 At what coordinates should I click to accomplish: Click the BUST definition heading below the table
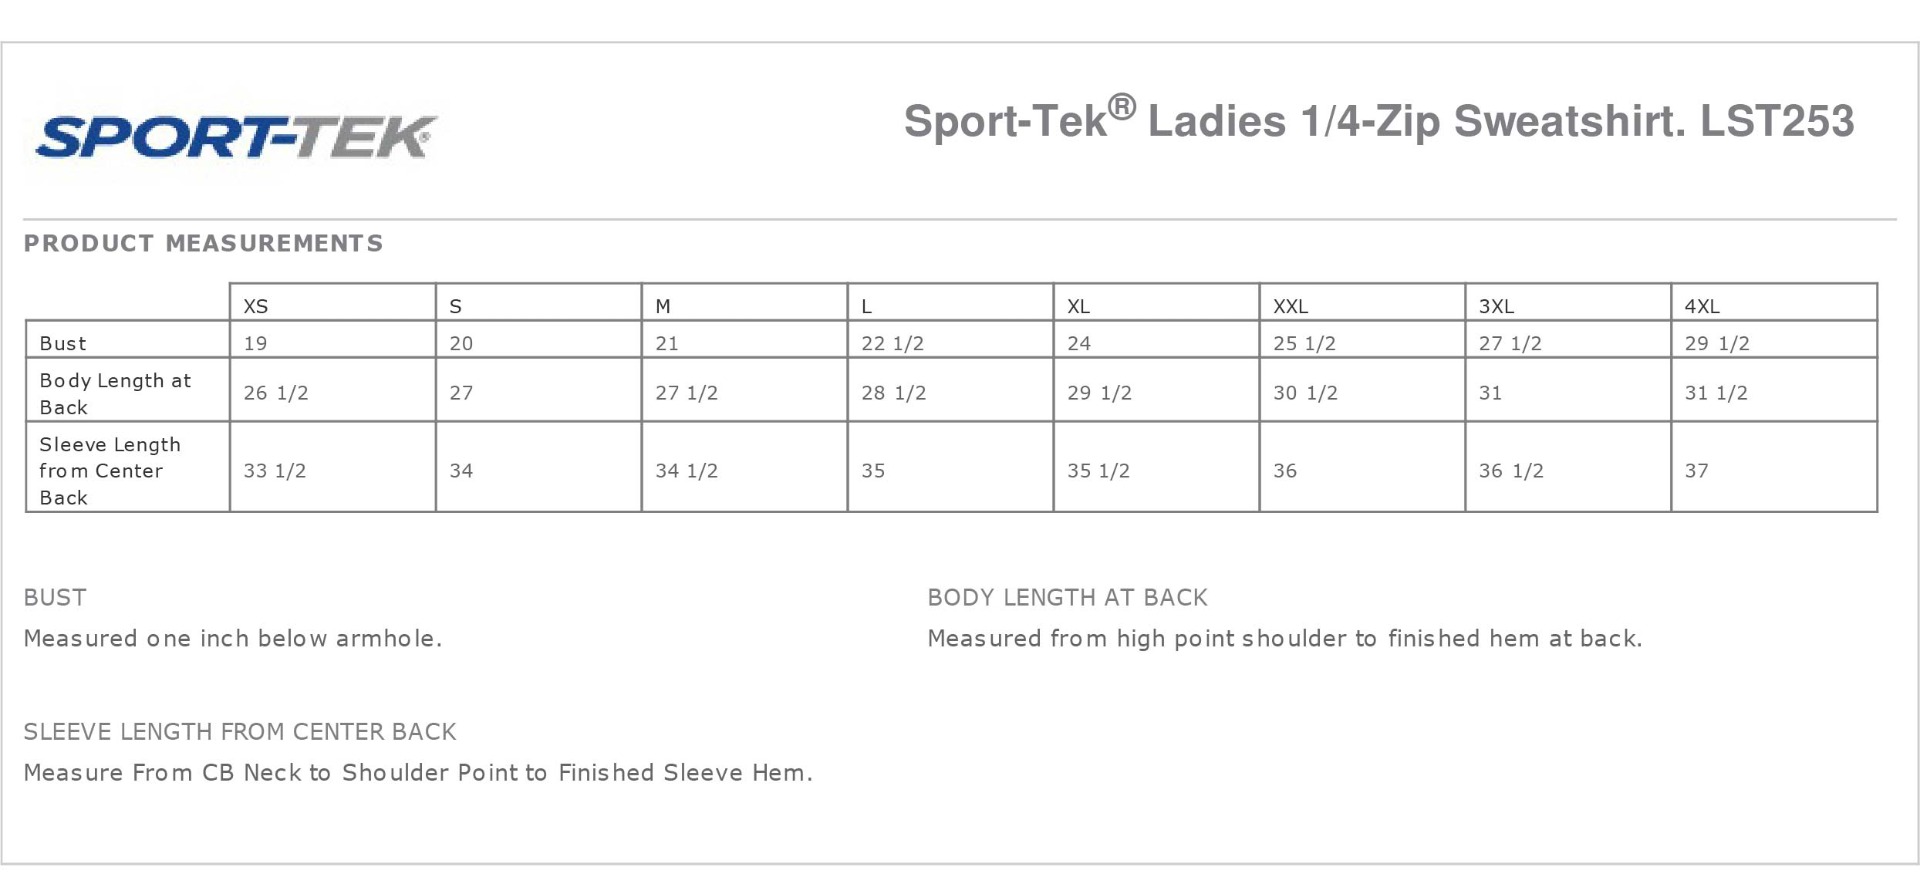[x=55, y=598]
